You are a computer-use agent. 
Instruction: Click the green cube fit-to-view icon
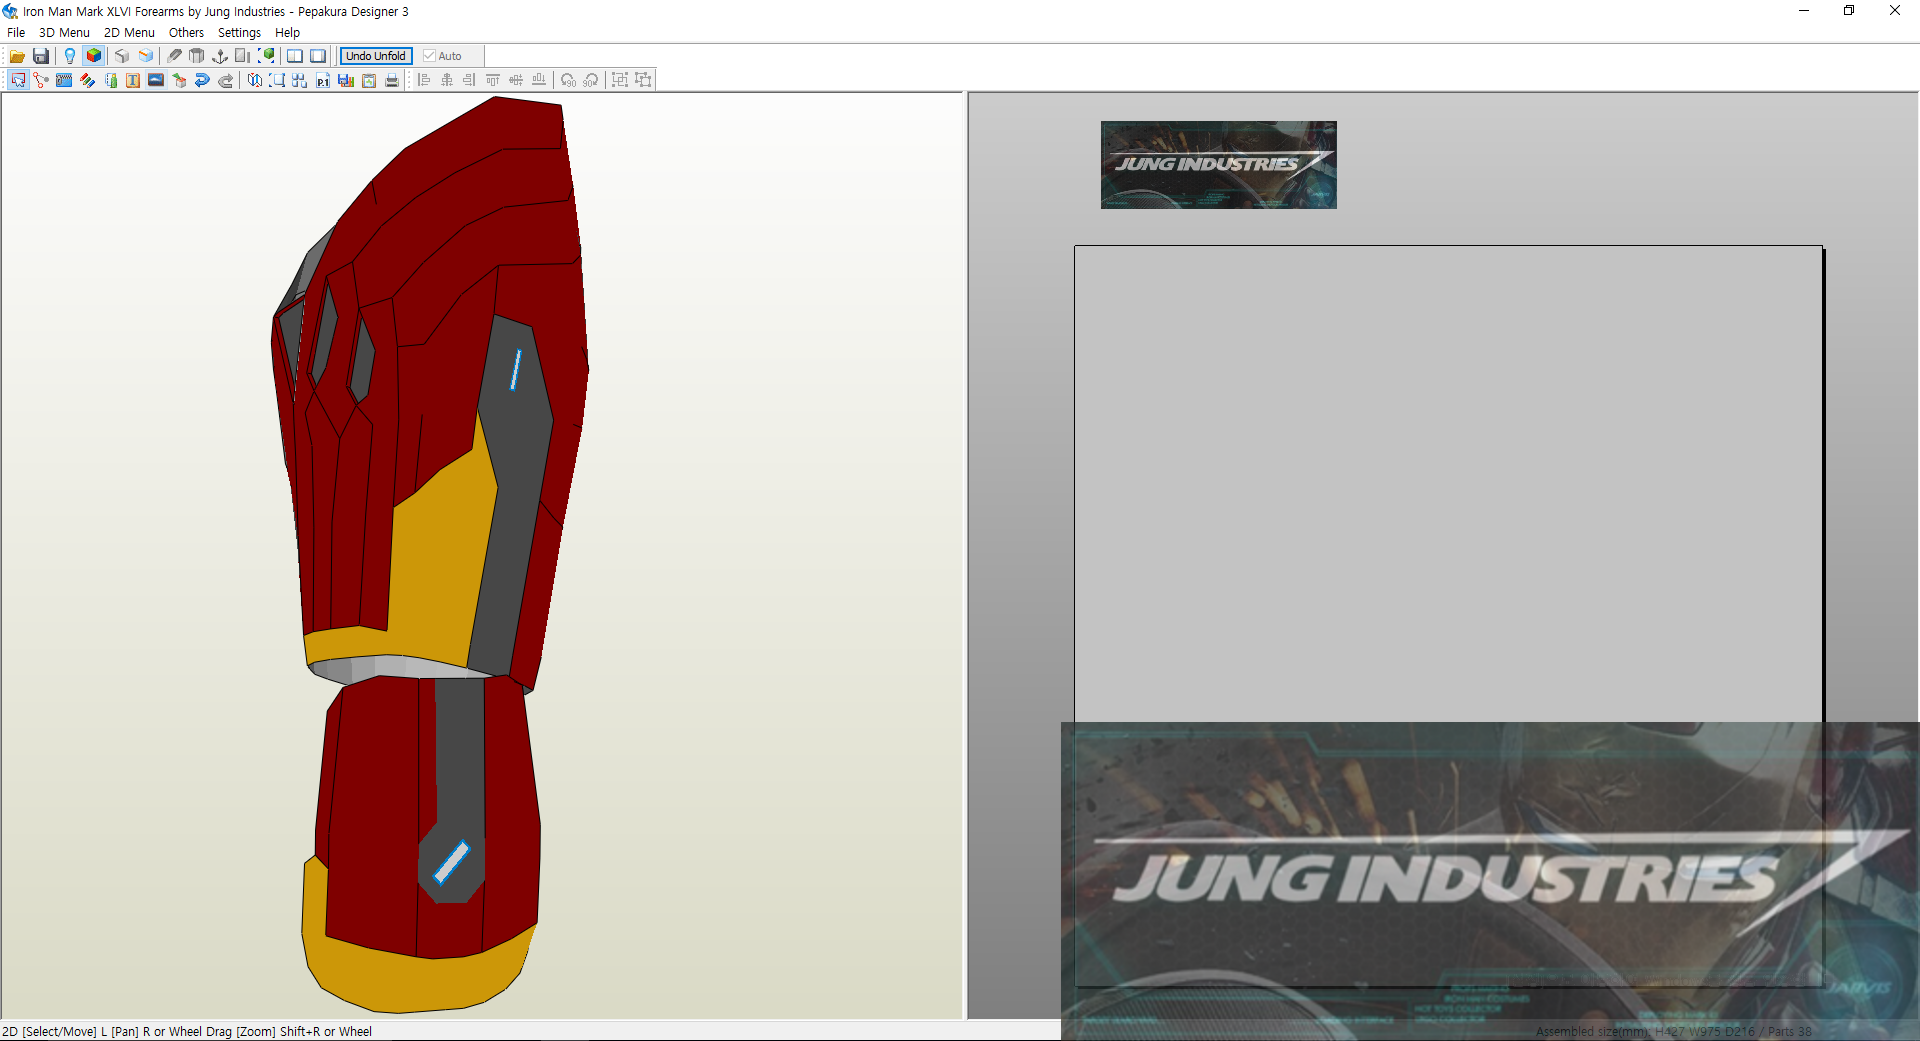pos(266,56)
